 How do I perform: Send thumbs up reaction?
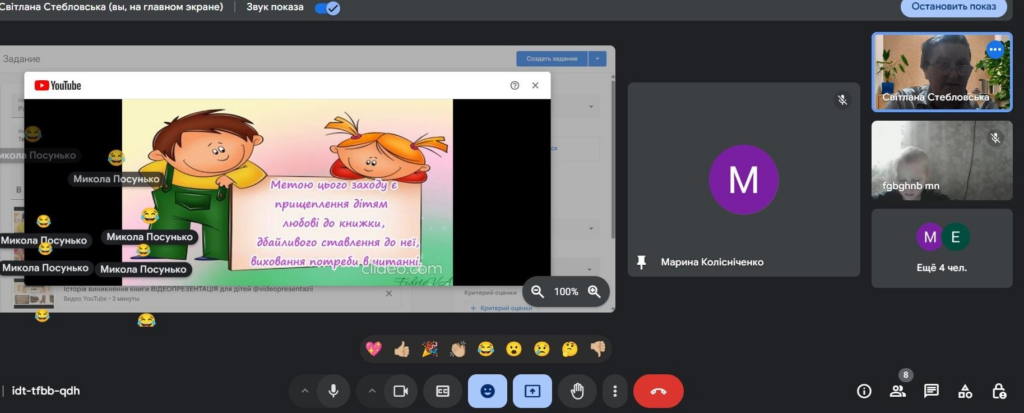402,349
